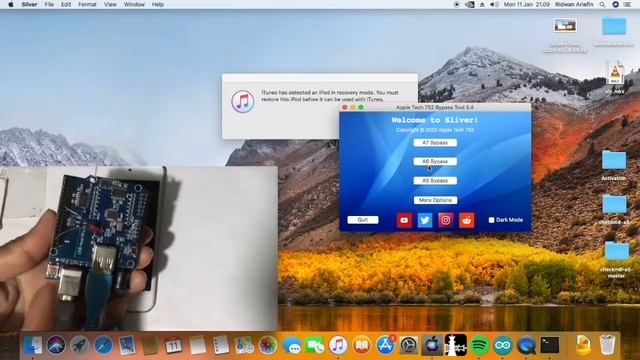
Task: Open More Options in Sliver
Action: [435, 200]
